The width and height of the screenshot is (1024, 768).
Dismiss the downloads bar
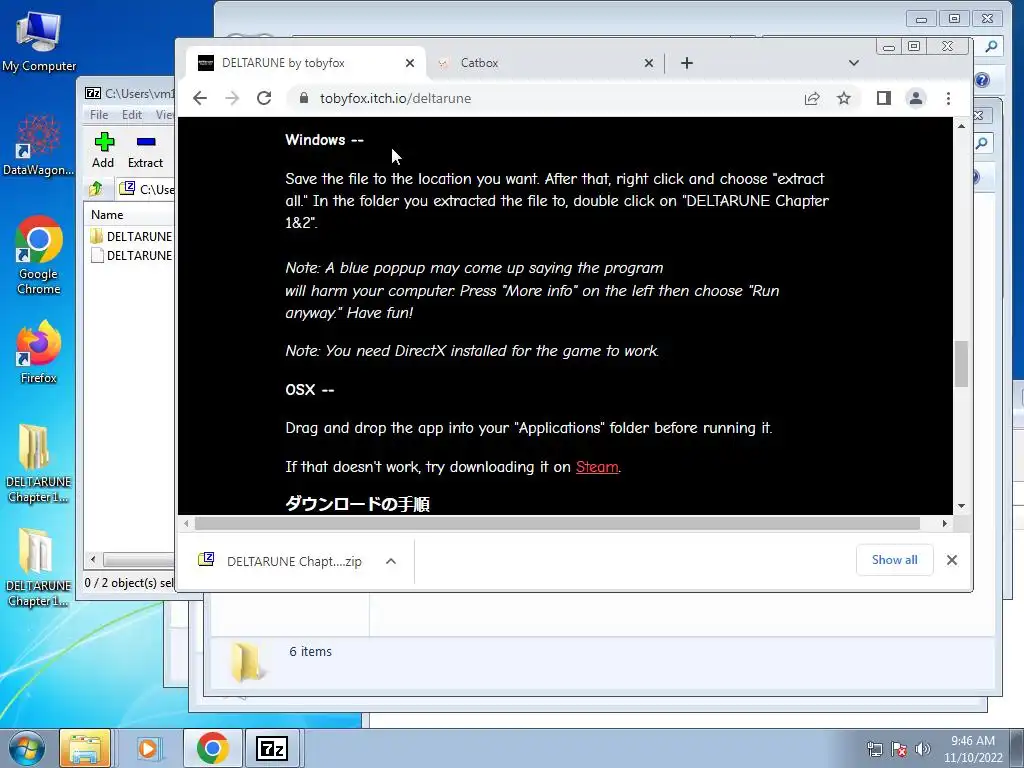tap(952, 560)
